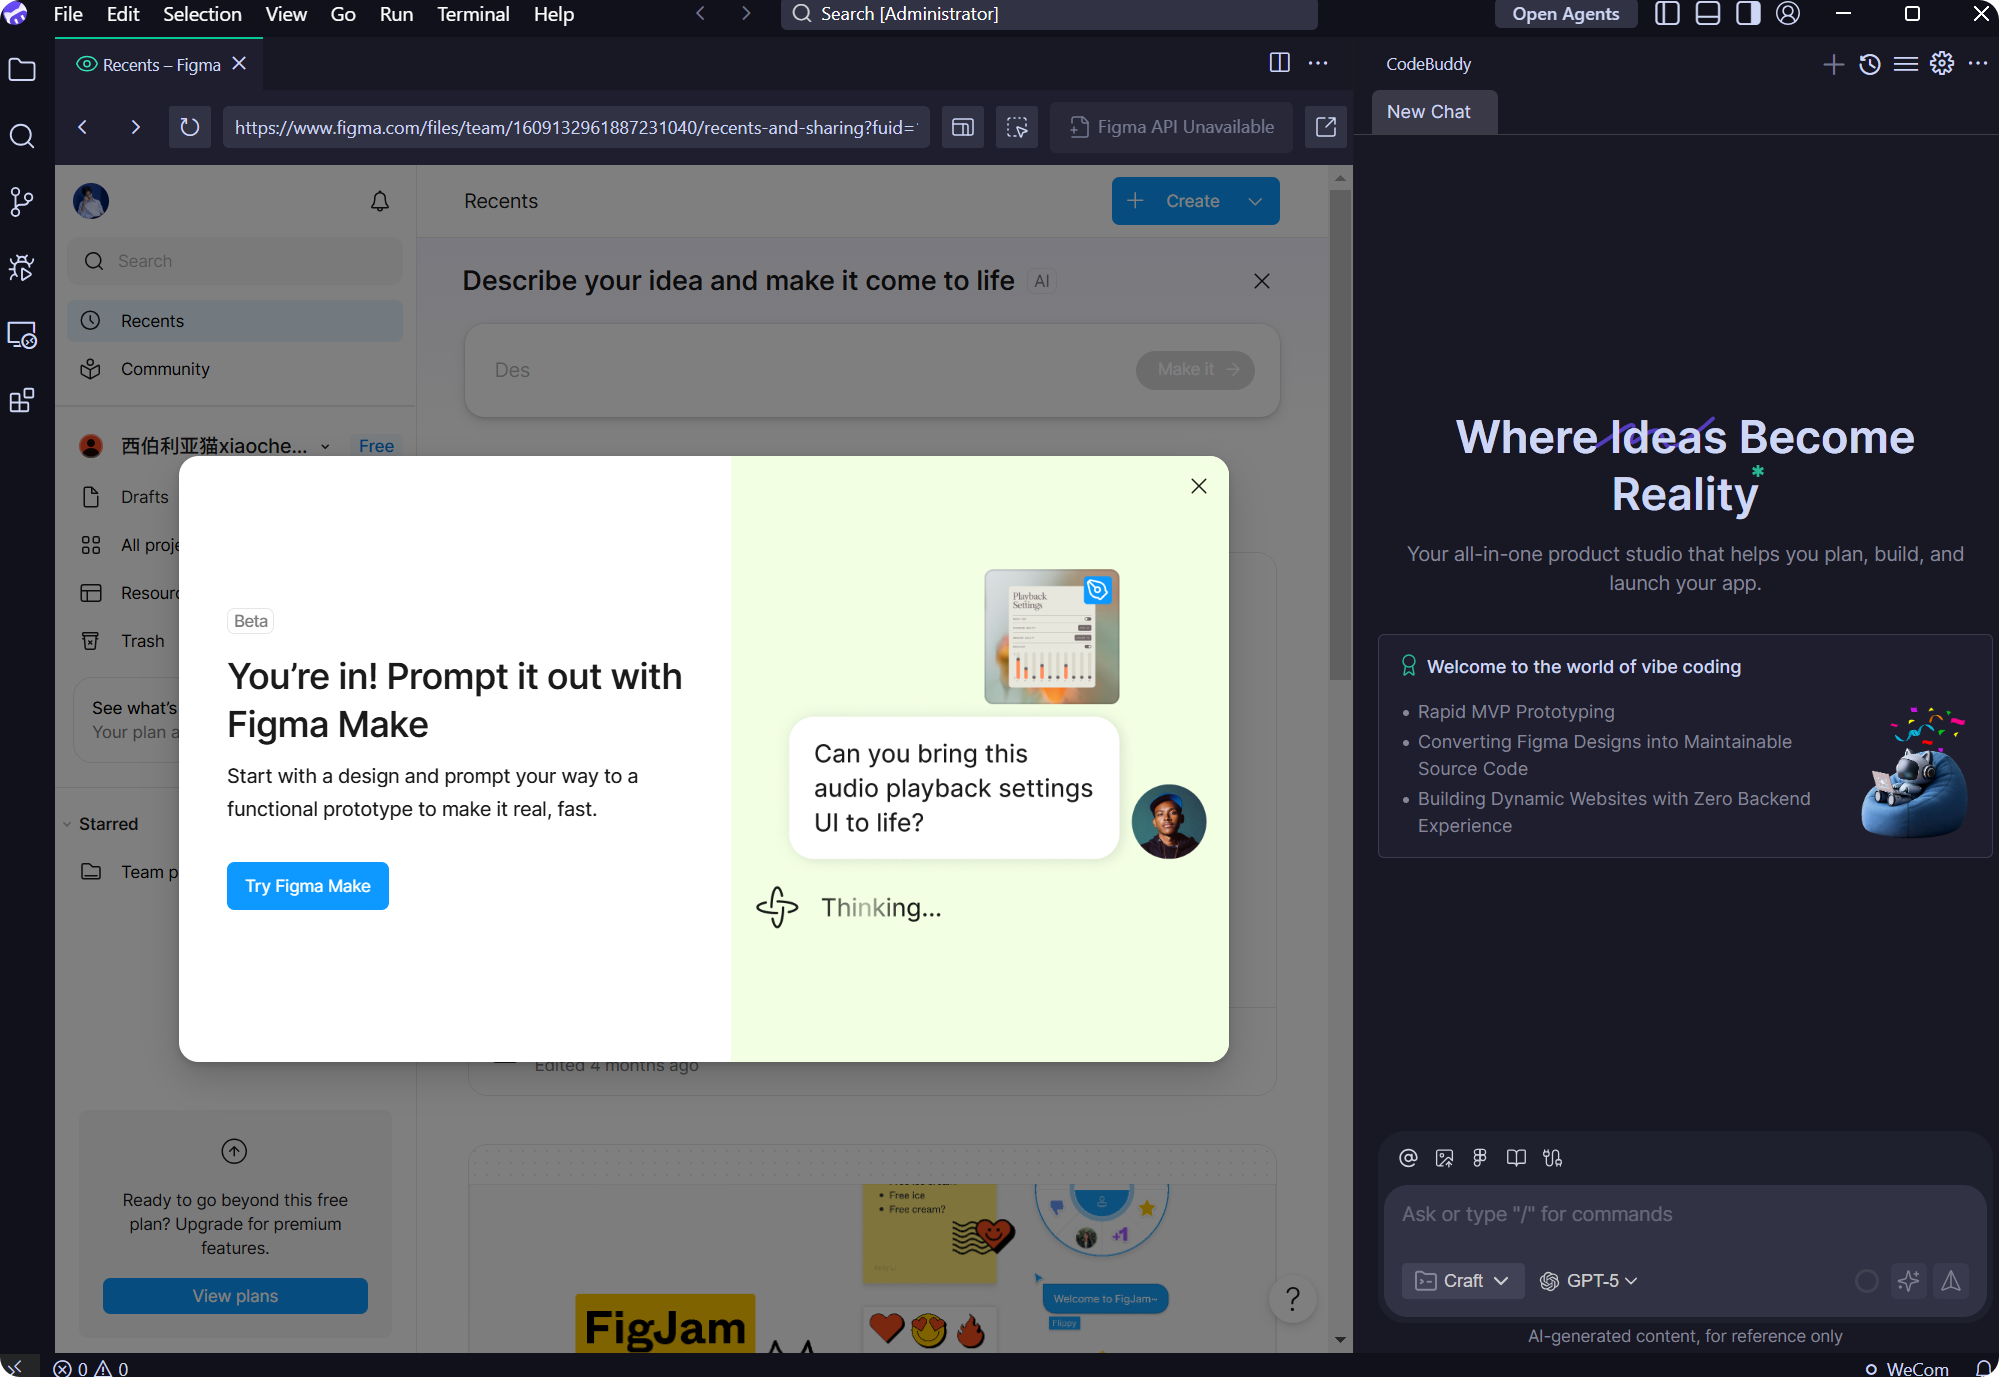The height and width of the screenshot is (1377, 1999).
Task: Select the New Chat tab
Action: [1434, 112]
